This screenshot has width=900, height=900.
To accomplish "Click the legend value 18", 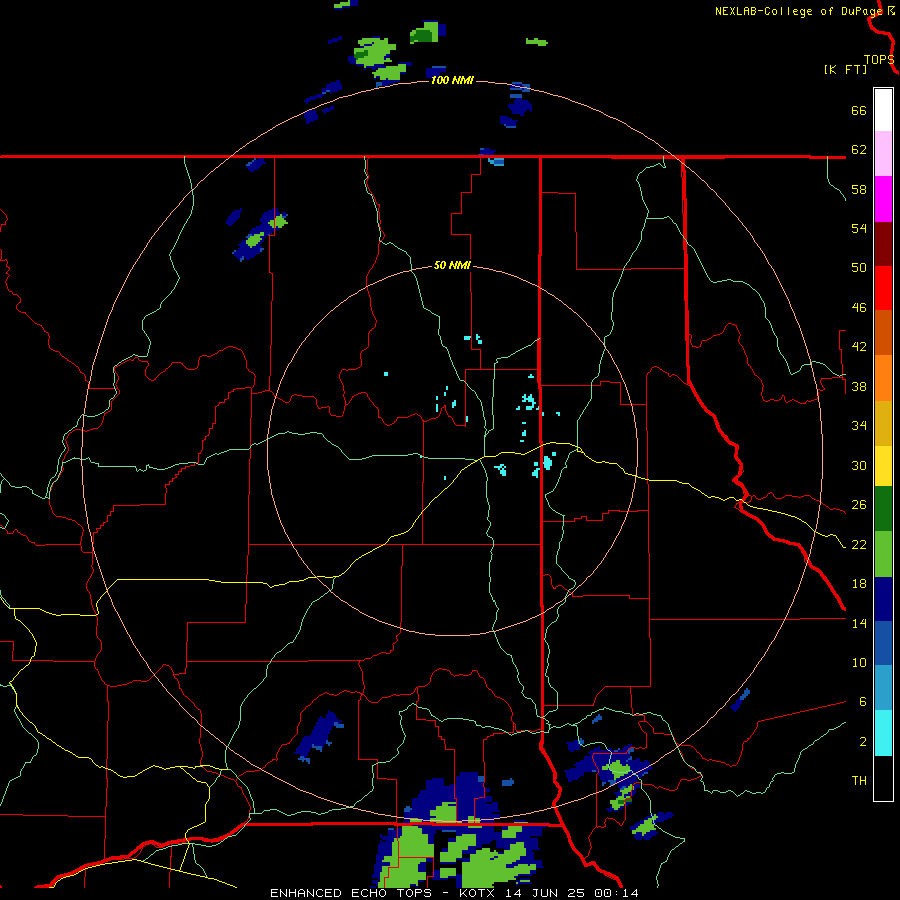I will pyautogui.click(x=859, y=583).
